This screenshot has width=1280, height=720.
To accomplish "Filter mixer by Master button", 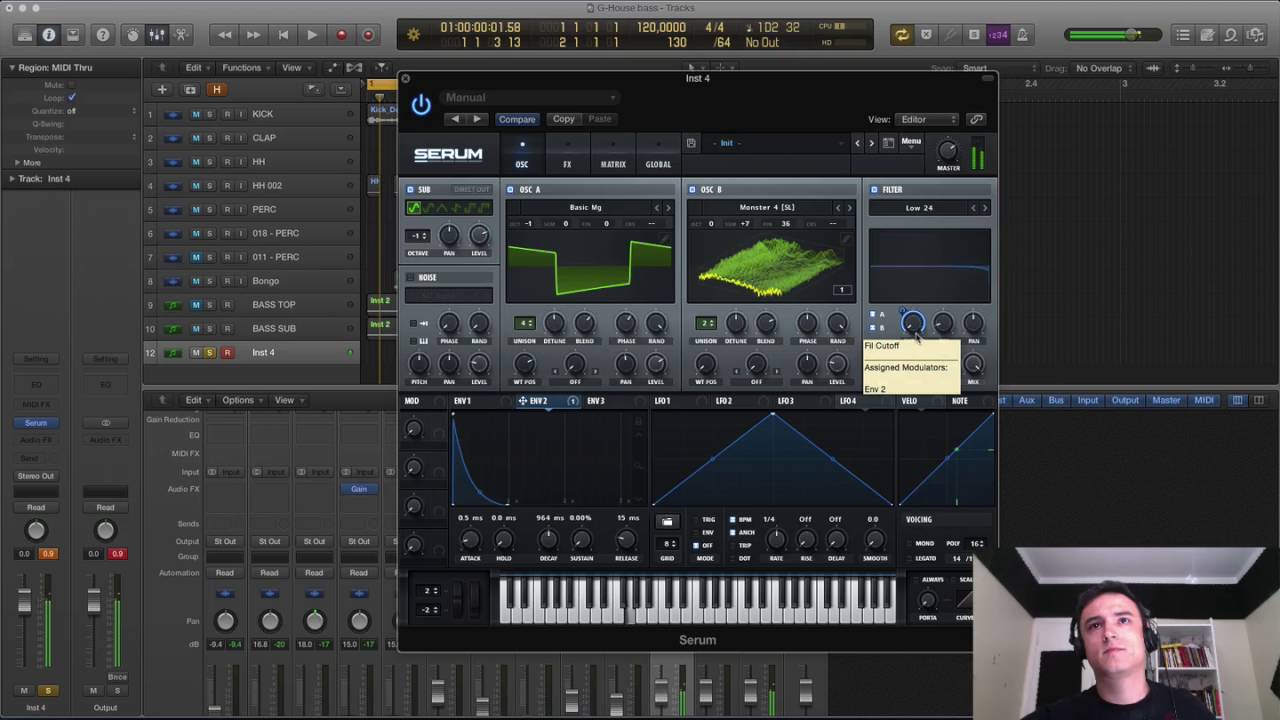I will click(1166, 400).
